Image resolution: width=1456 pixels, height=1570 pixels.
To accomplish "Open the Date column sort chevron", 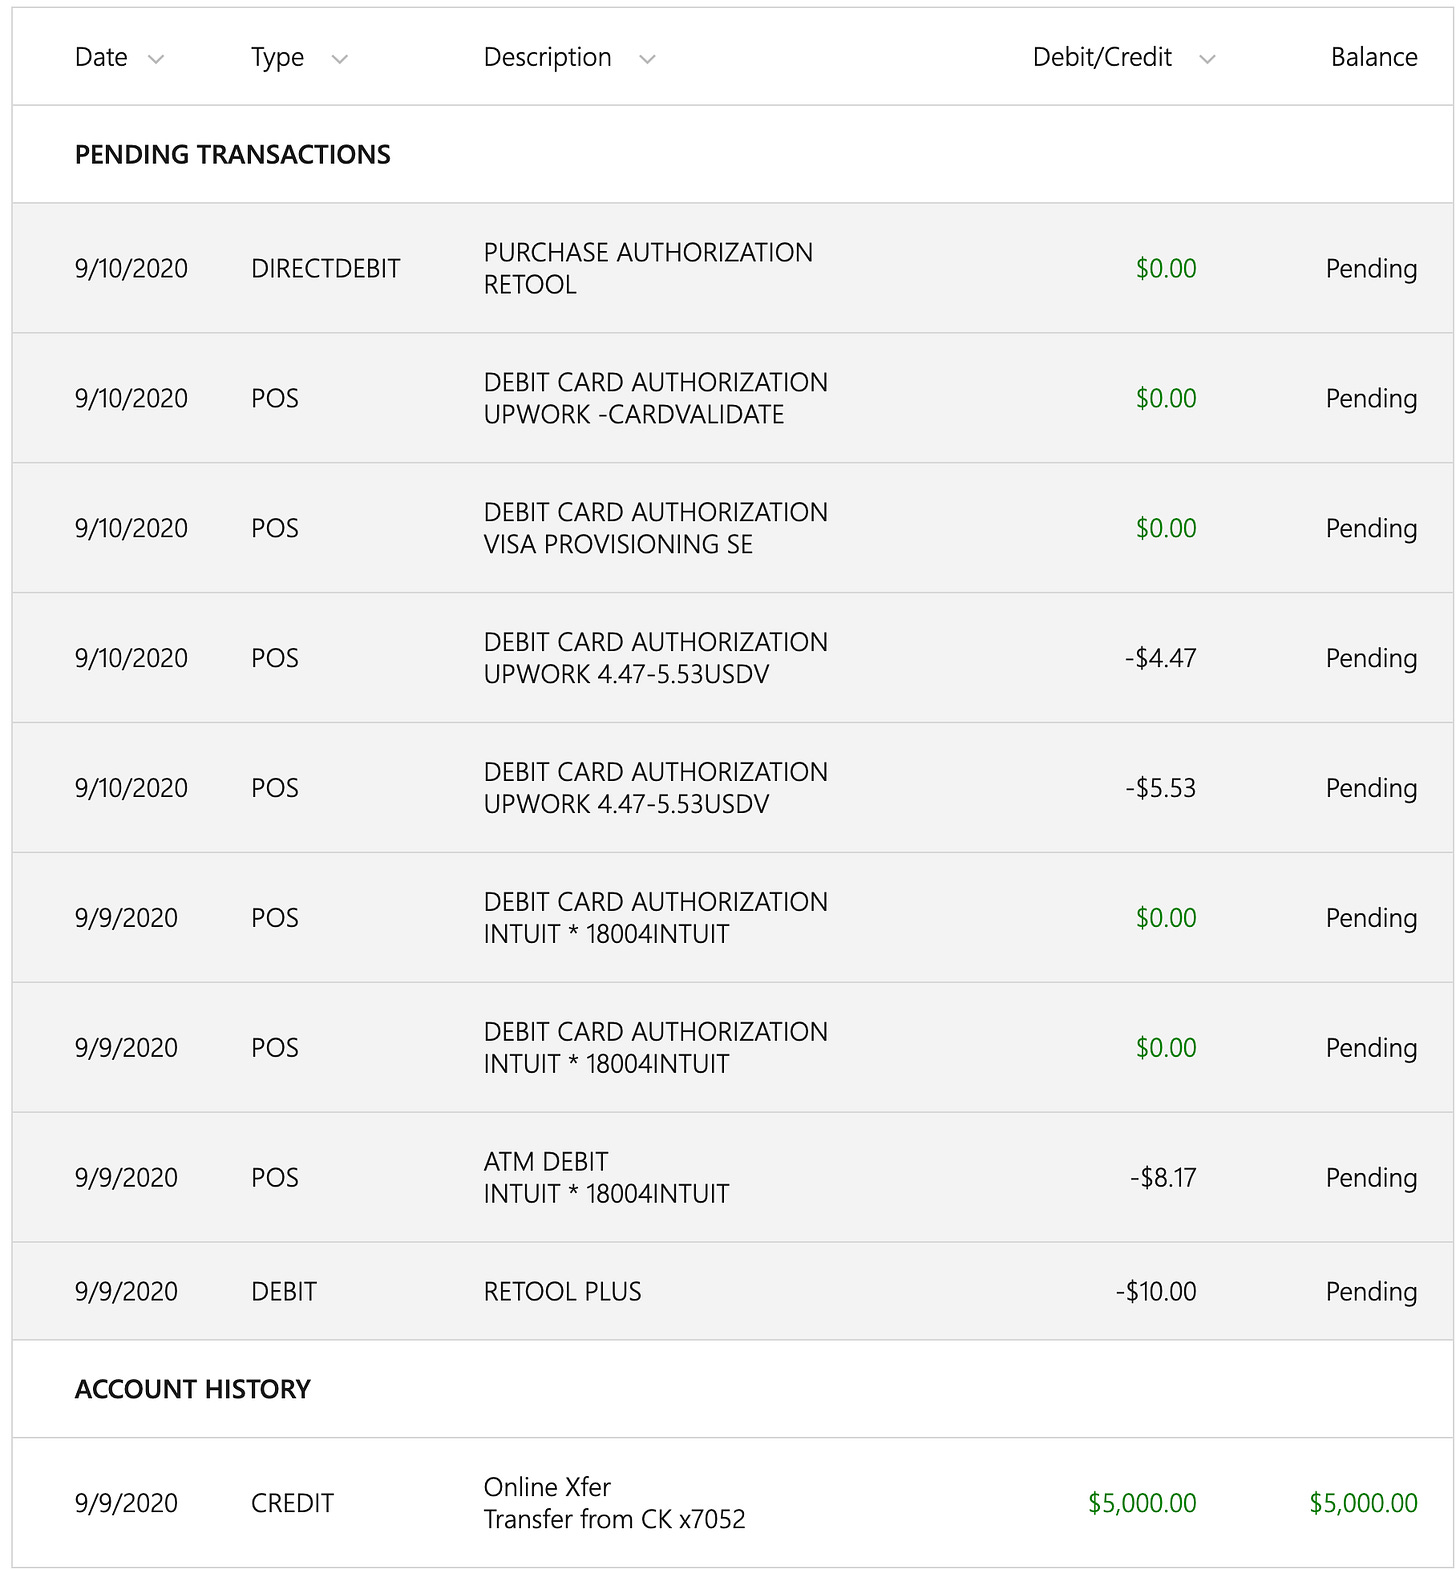I will [x=155, y=59].
